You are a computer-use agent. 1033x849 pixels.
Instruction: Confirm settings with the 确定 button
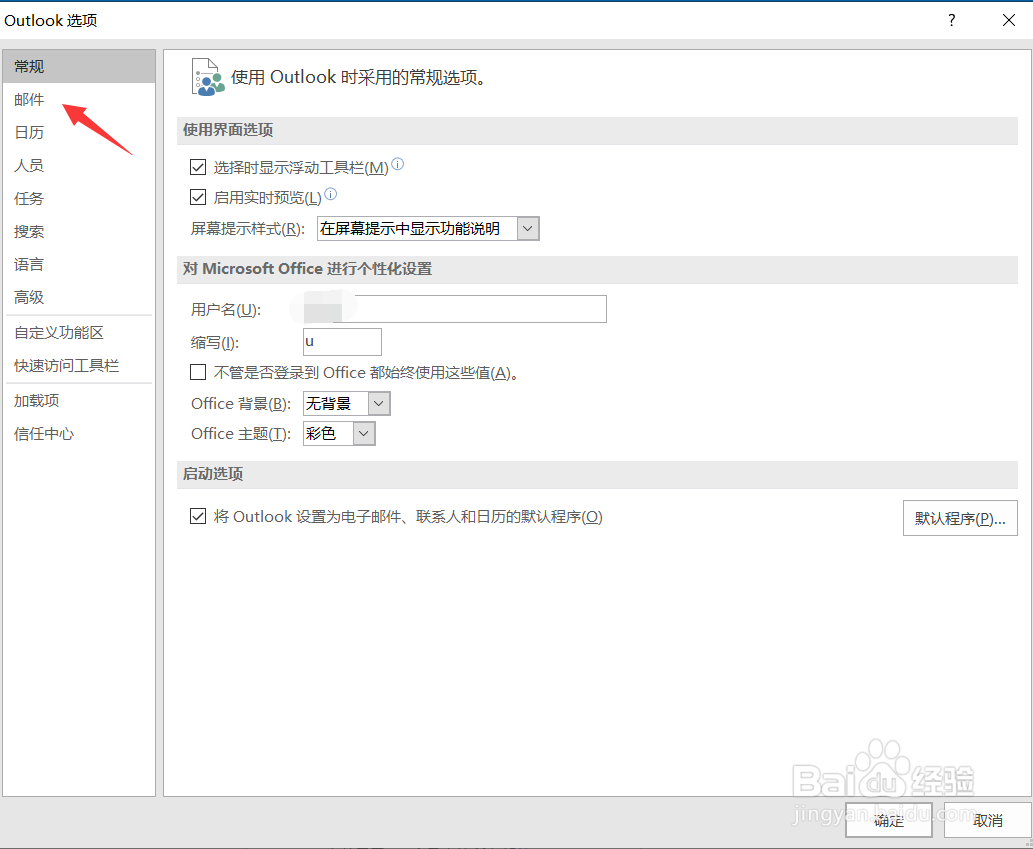887,820
